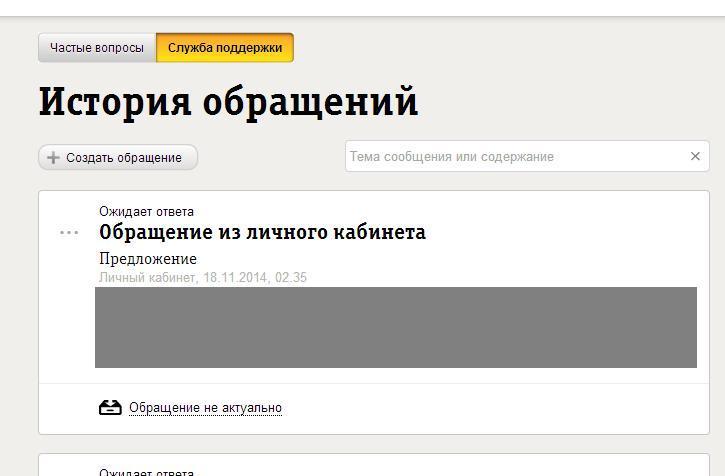
Task: Click the Обращение не актуально link
Action: (205, 408)
